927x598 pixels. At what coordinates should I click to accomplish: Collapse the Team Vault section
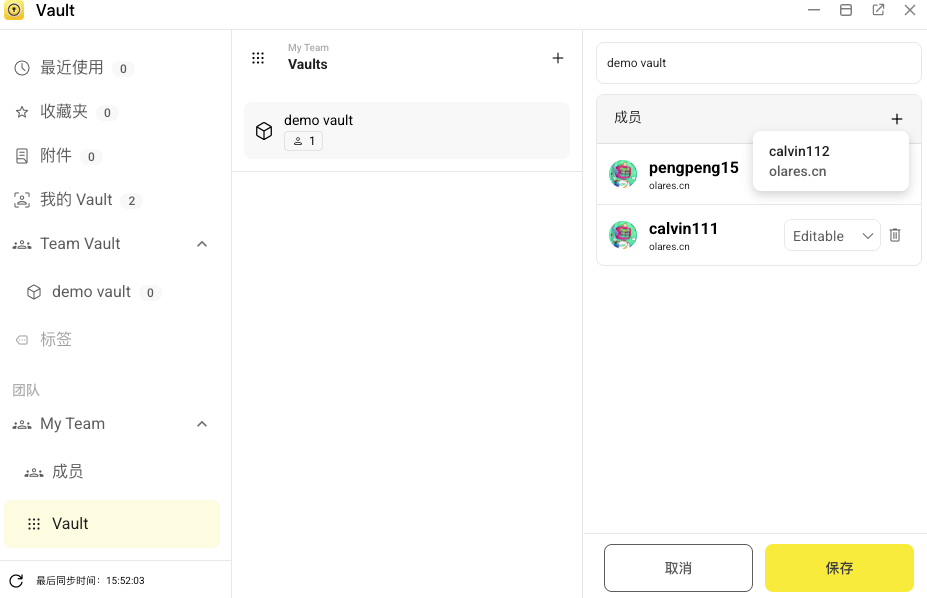point(202,243)
